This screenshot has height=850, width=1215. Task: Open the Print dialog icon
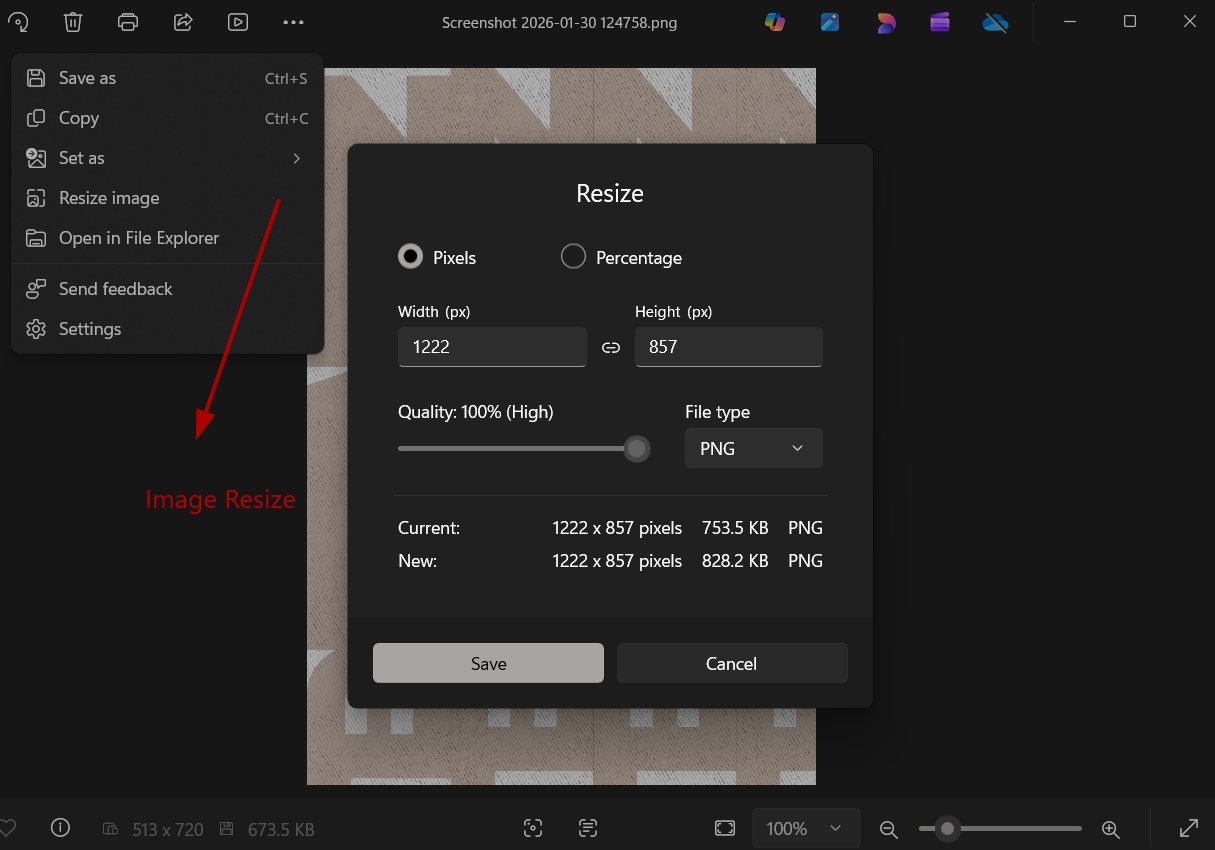click(128, 22)
